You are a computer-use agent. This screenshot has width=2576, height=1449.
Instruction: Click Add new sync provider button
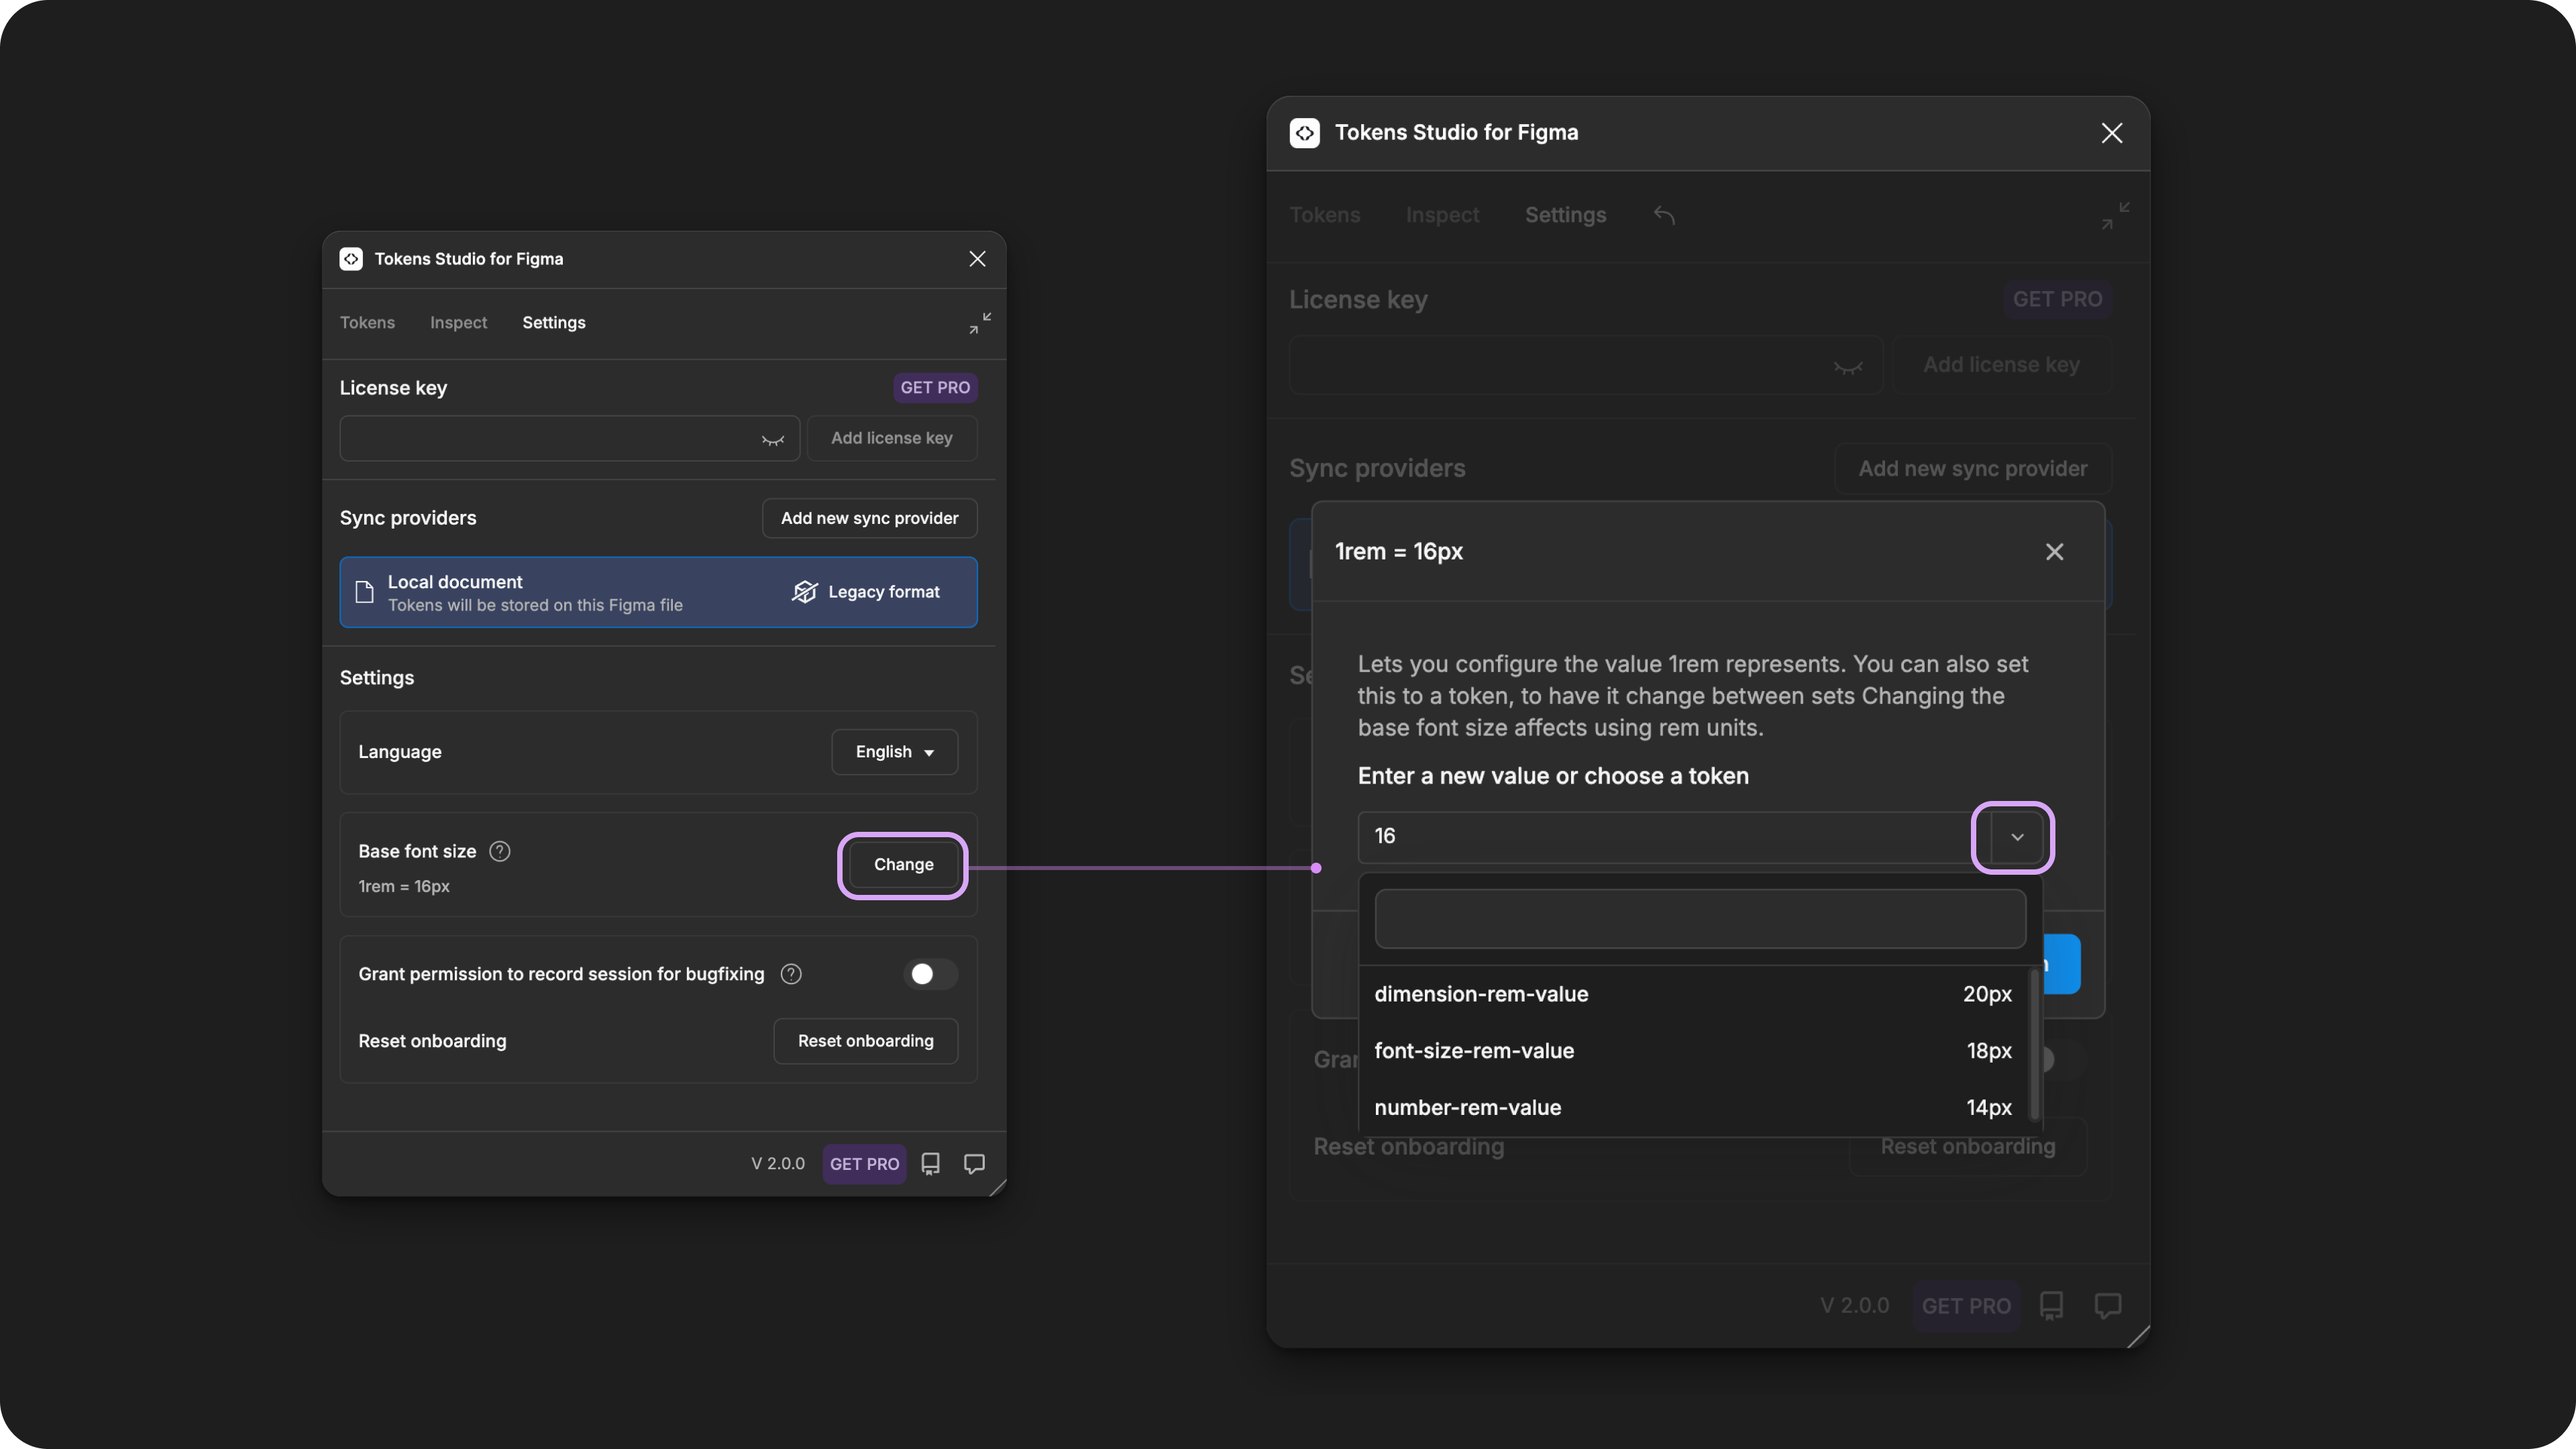click(869, 518)
